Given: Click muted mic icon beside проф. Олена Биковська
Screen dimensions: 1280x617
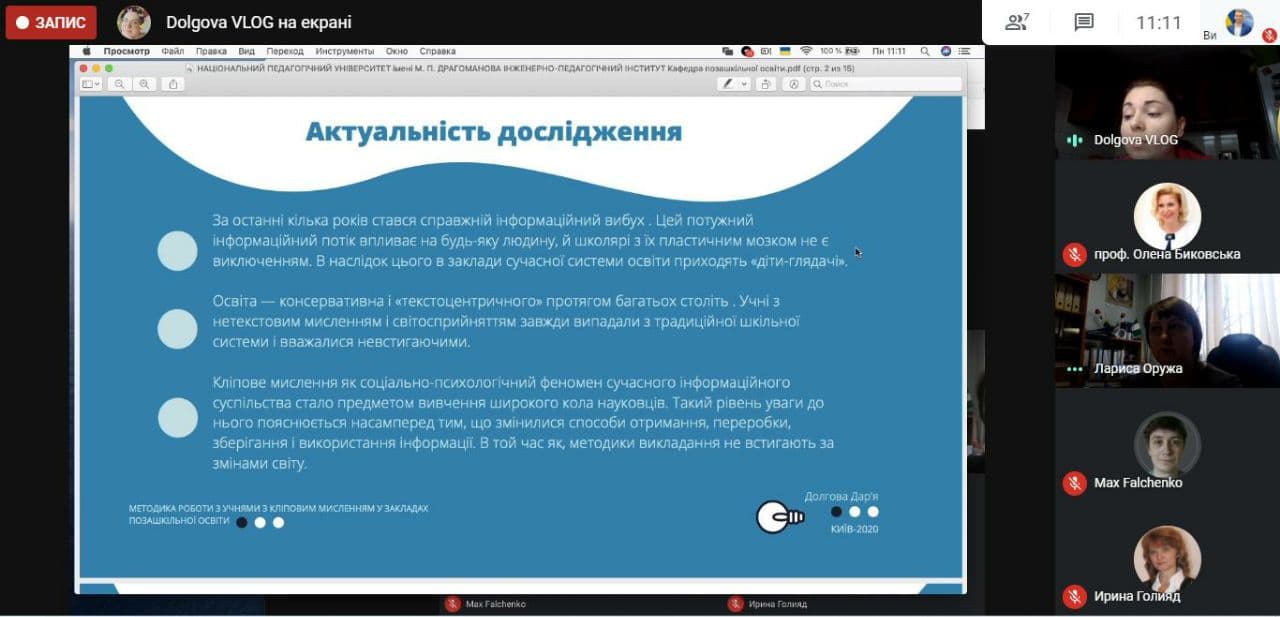Looking at the screenshot, I should [x=1075, y=254].
